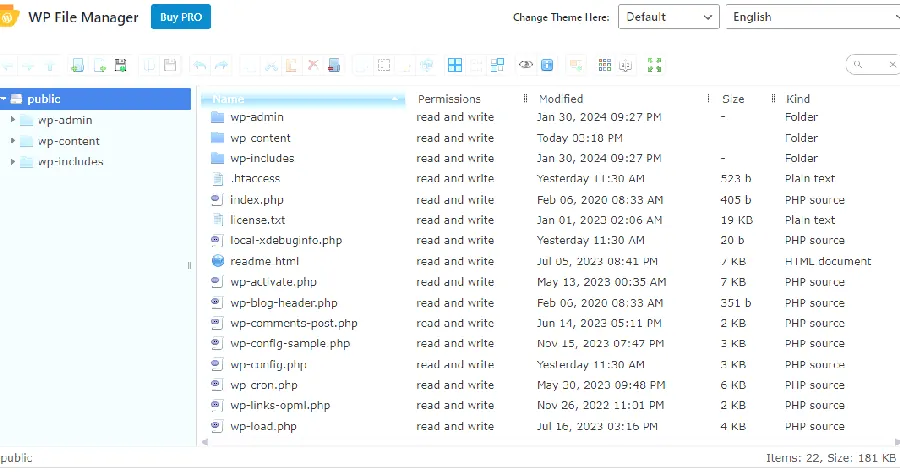The image size is (900, 472).
Task: Clear the search with the x button
Action: pyautogui.click(x=892, y=64)
